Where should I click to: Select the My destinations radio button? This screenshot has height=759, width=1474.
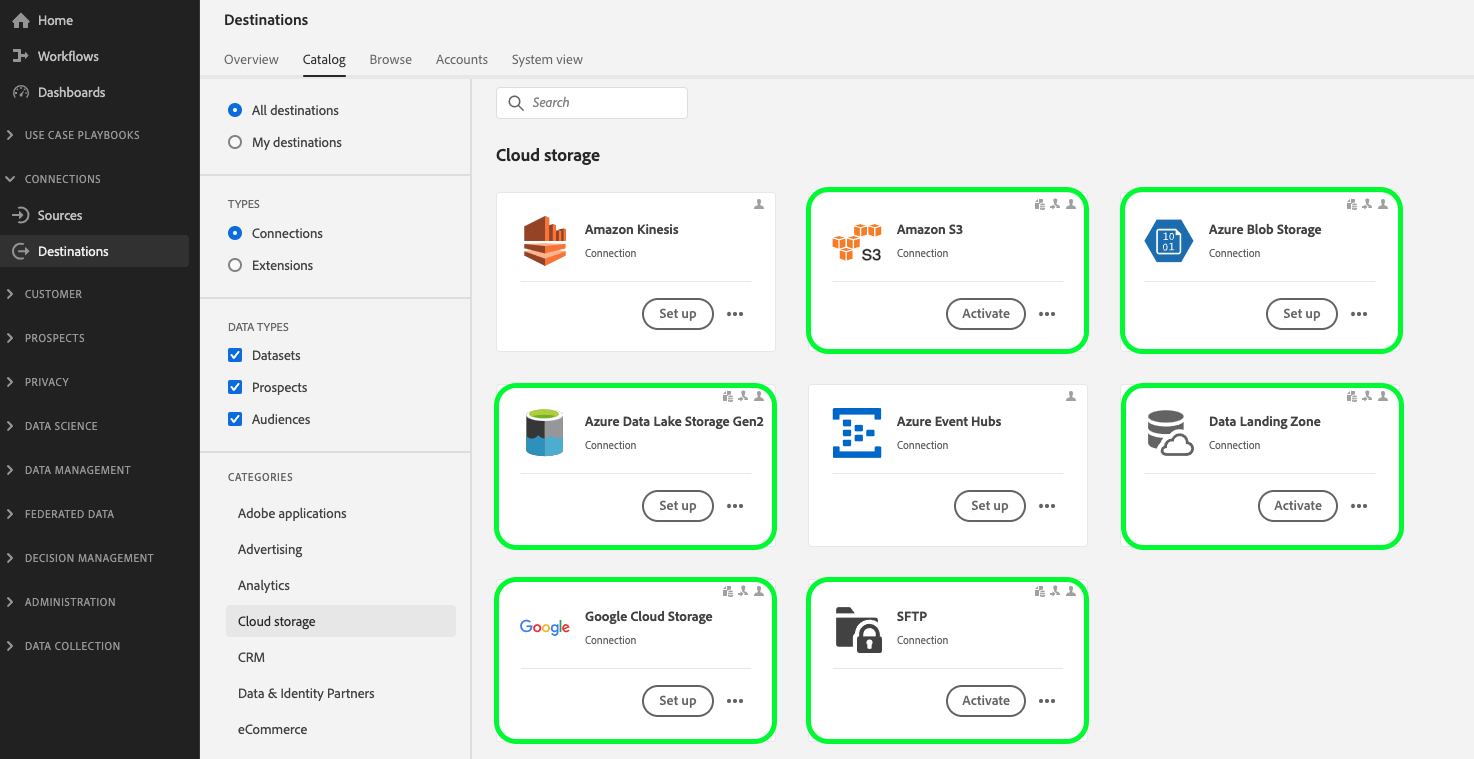point(235,142)
